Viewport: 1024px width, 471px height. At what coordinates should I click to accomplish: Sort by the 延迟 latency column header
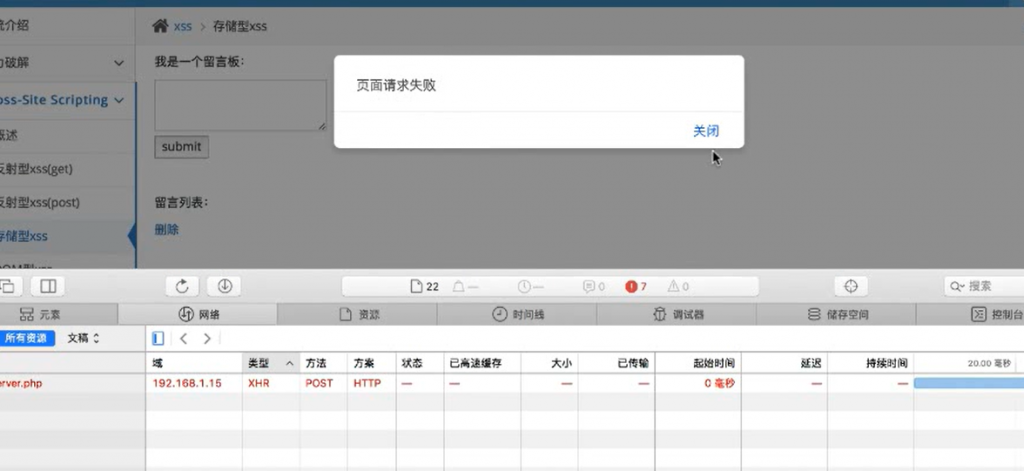(x=784, y=363)
